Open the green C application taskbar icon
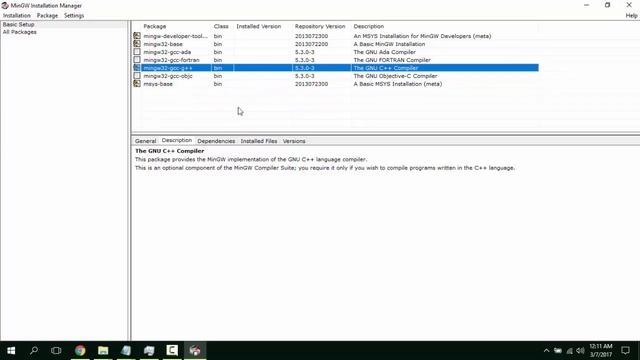 click(x=172, y=350)
